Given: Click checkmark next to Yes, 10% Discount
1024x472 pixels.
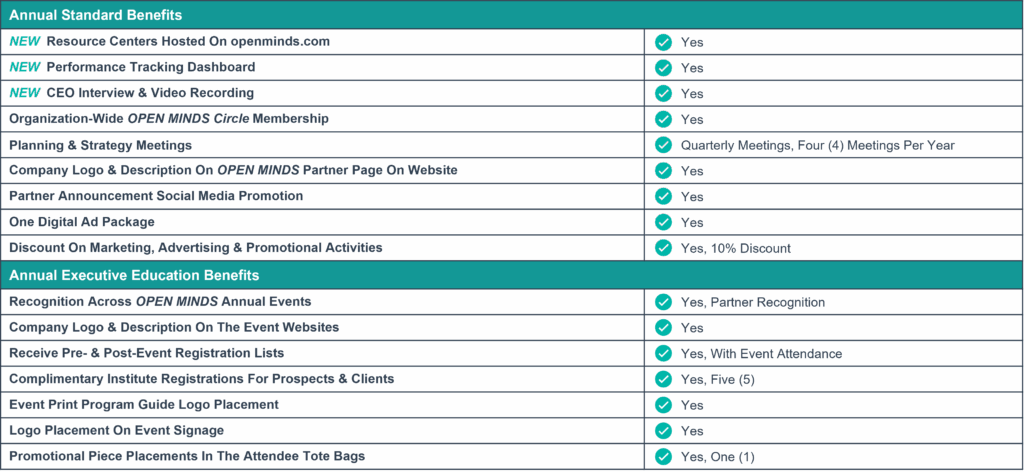Looking at the screenshot, I should (664, 248).
